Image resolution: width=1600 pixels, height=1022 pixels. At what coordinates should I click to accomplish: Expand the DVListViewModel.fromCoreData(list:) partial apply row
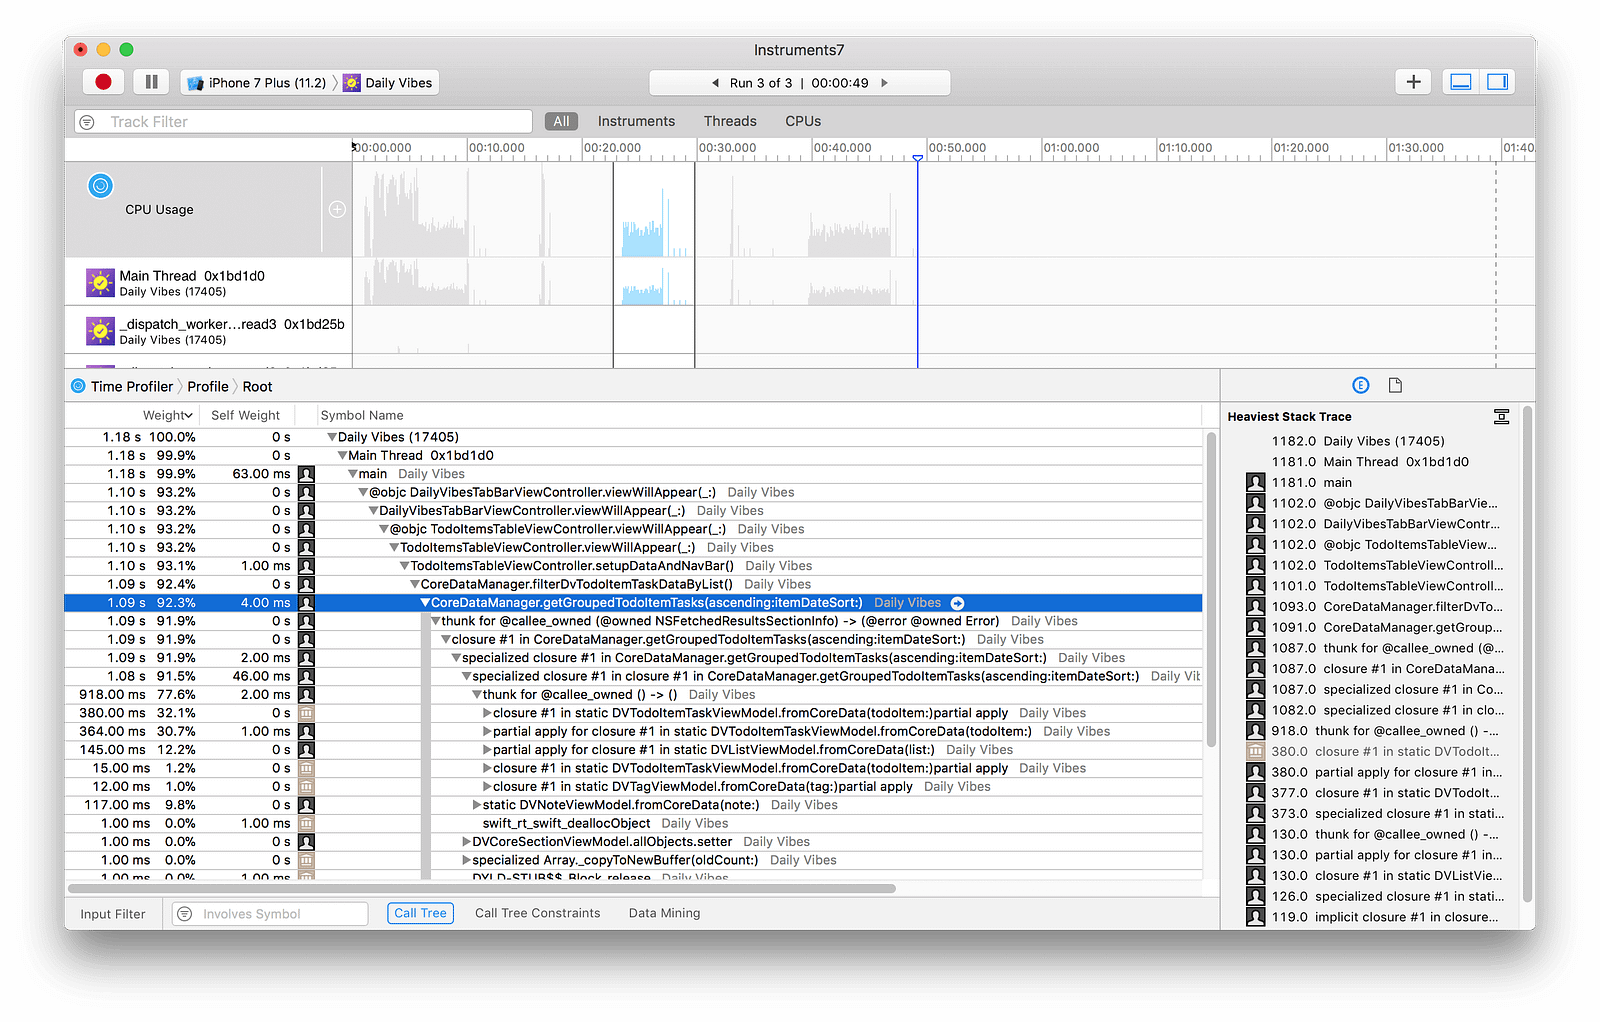(487, 750)
